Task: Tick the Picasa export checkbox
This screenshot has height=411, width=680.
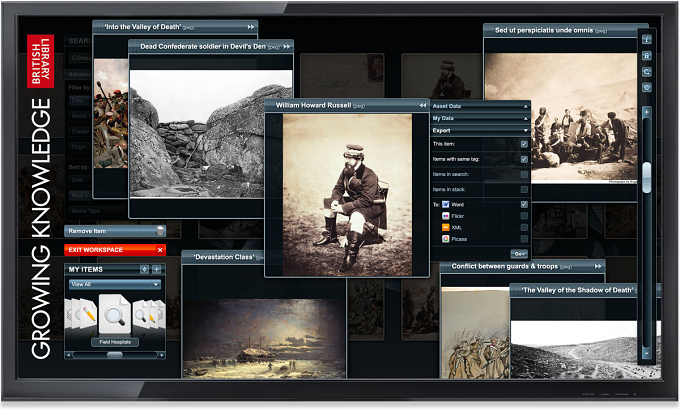Action: pyautogui.click(x=524, y=239)
